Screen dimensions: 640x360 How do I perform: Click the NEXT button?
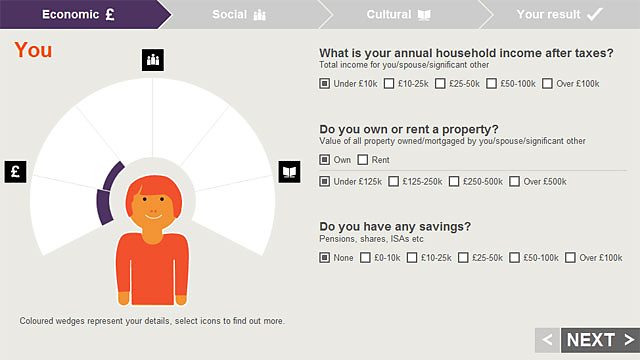[x=600, y=340]
